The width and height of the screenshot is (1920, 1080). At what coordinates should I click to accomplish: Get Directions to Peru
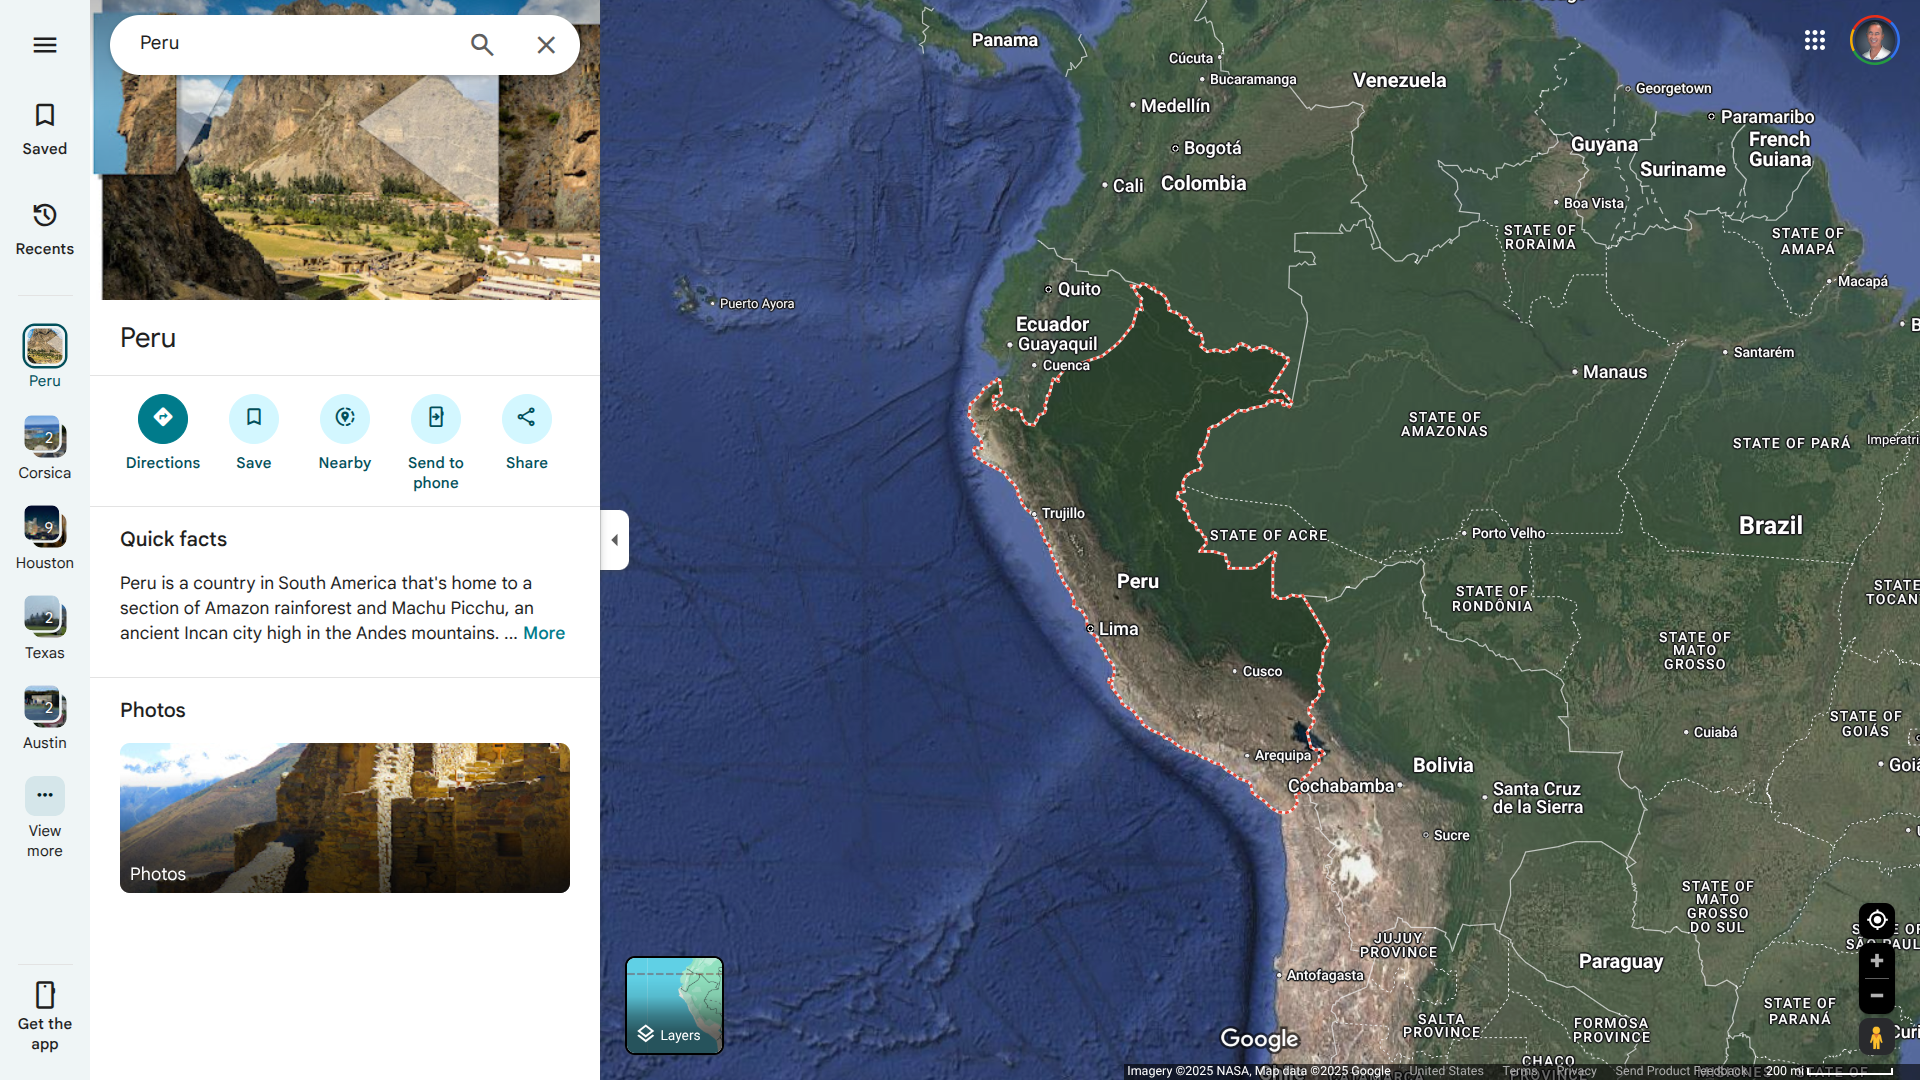point(163,419)
